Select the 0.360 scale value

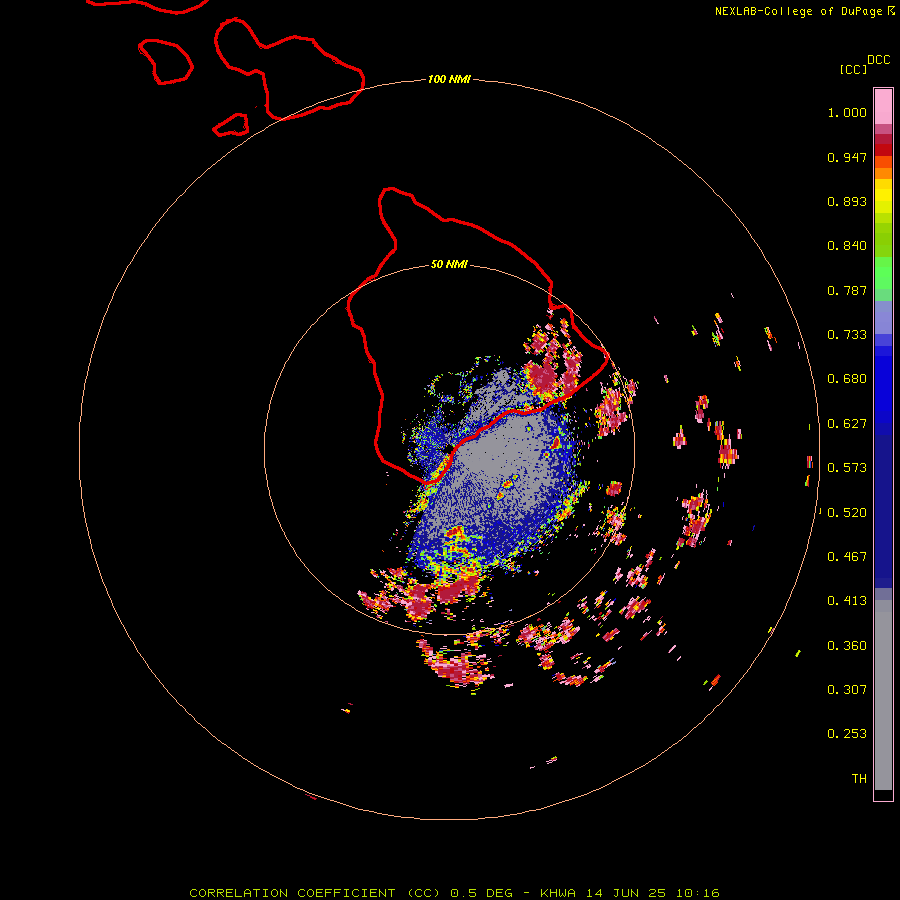847,646
